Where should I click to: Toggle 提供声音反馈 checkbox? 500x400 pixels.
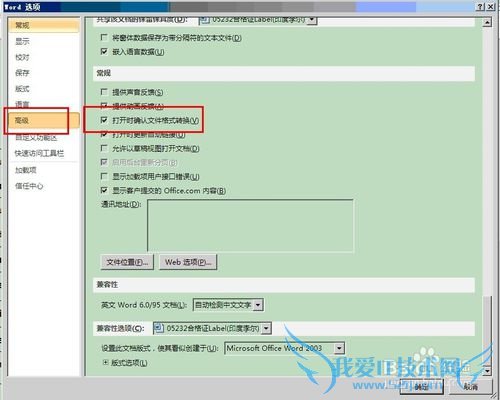point(104,92)
